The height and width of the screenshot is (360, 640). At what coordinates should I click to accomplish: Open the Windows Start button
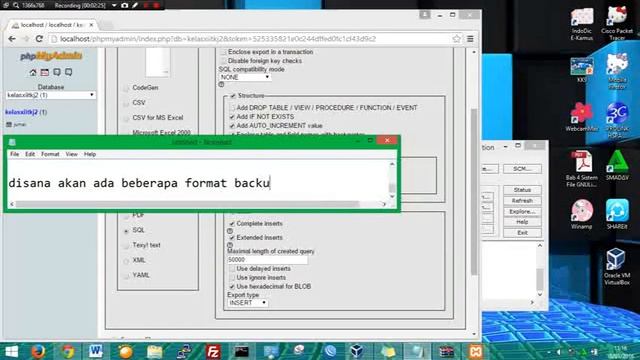11,351
